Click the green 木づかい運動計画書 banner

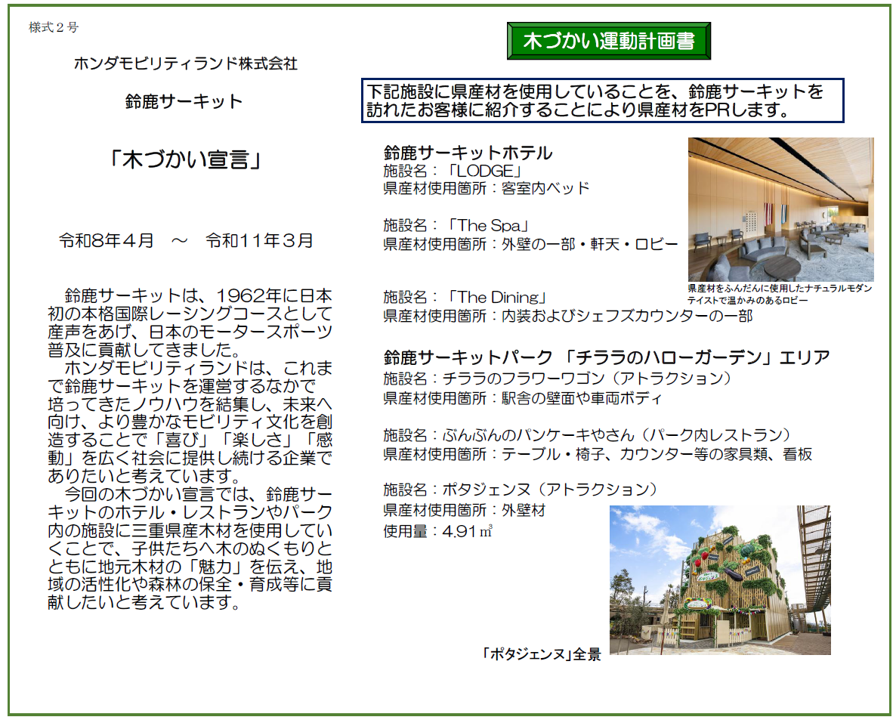point(609,42)
